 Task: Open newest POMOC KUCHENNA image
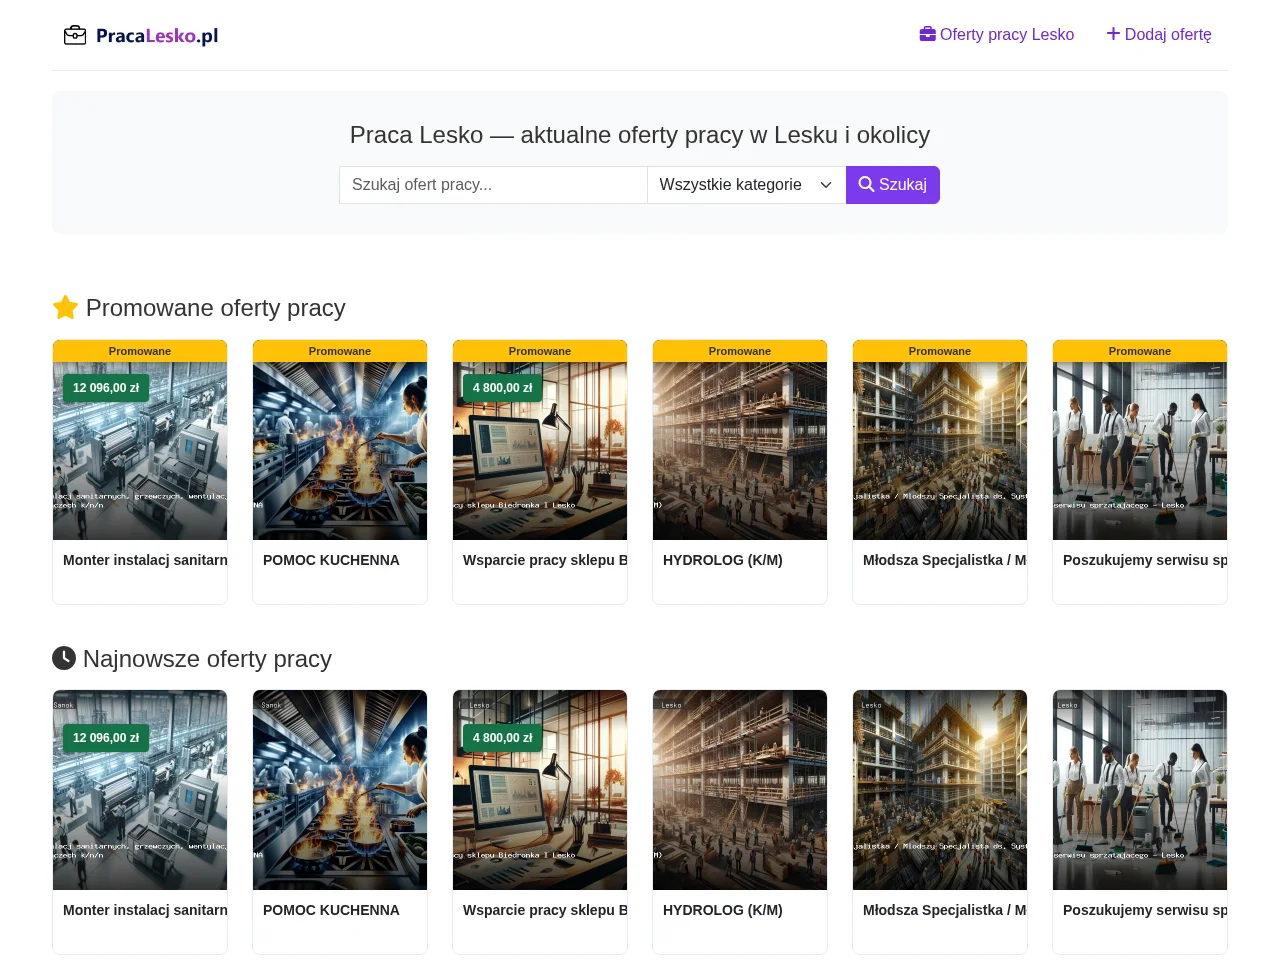(x=340, y=790)
